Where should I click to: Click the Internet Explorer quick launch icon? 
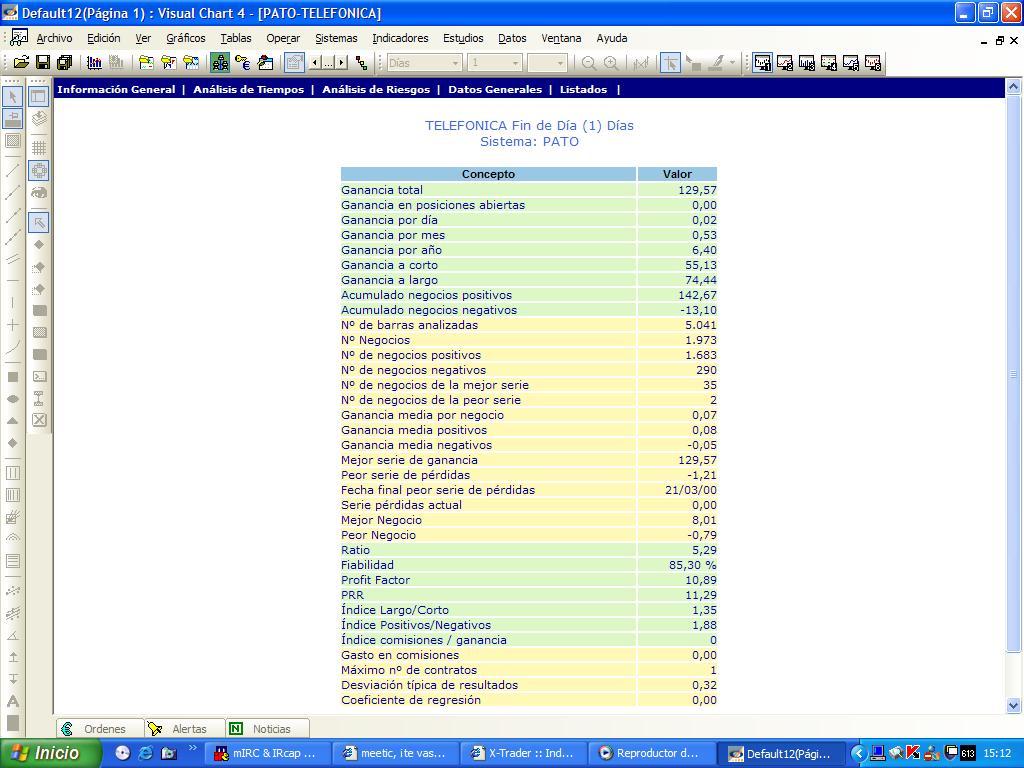[146, 753]
